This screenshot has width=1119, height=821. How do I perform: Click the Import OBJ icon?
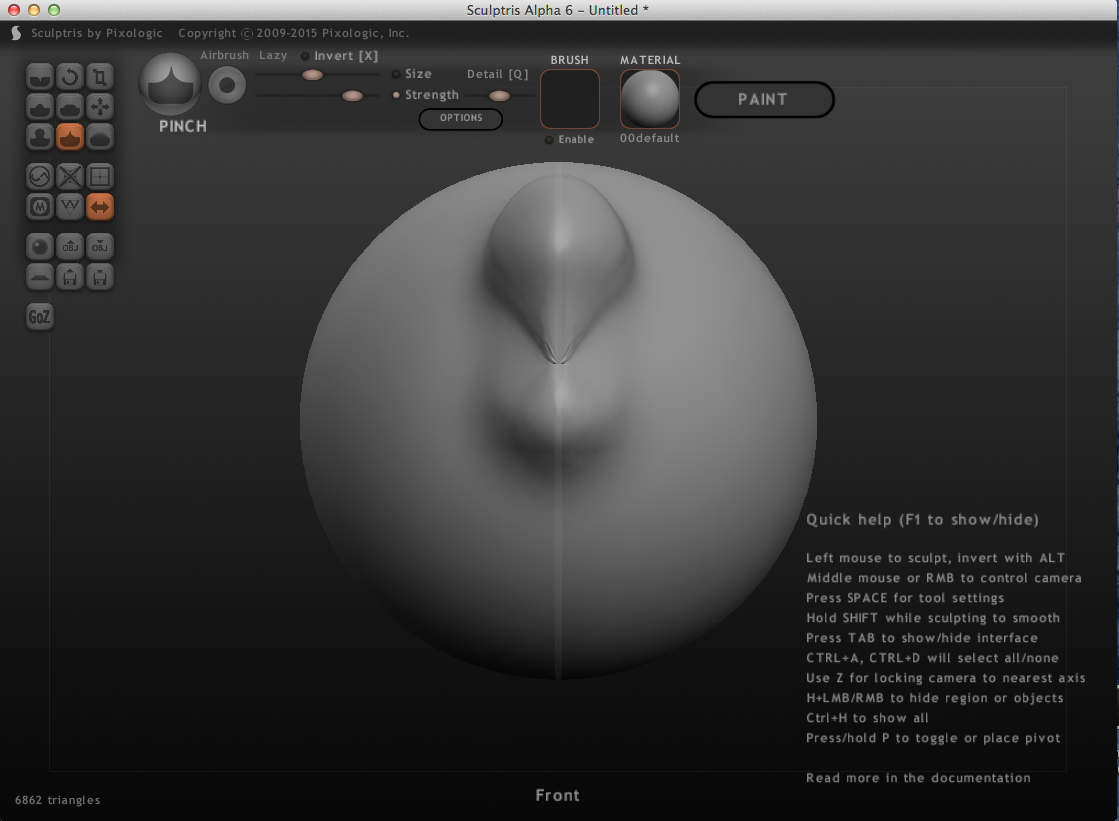pos(70,247)
